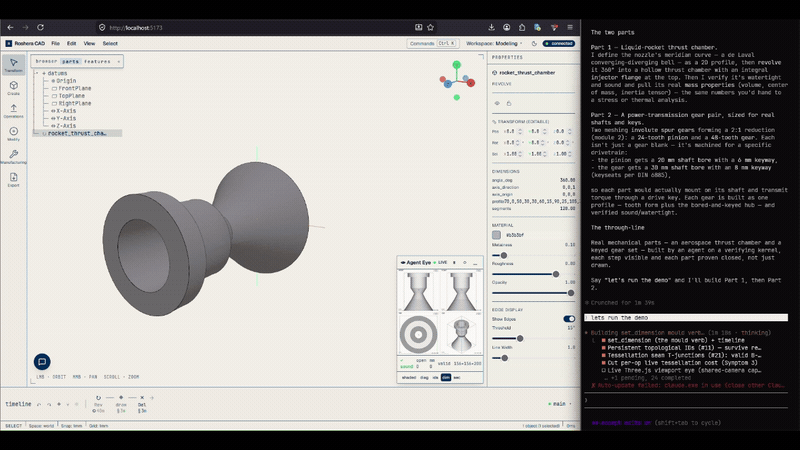
Task: Open the File menu
Action: click(55, 43)
